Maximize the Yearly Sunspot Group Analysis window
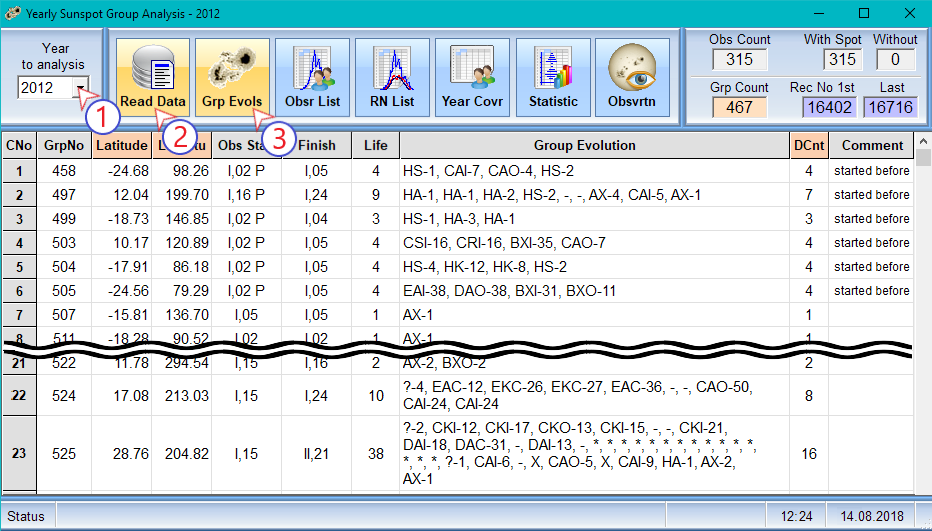Image resolution: width=932 pixels, height=531 pixels. (x=864, y=13)
